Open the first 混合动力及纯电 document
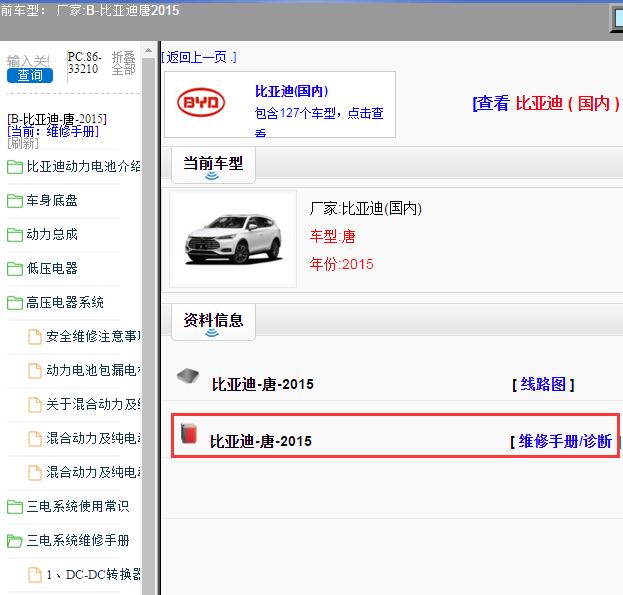Screen dimensions: 623x595 [x=93, y=439]
